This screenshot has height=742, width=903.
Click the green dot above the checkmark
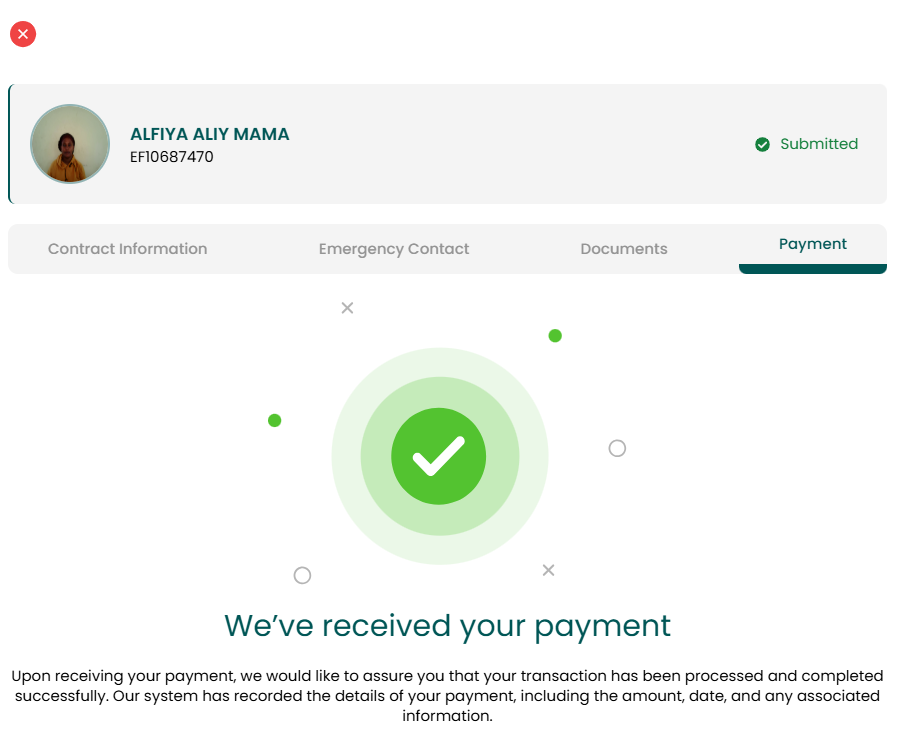555,336
